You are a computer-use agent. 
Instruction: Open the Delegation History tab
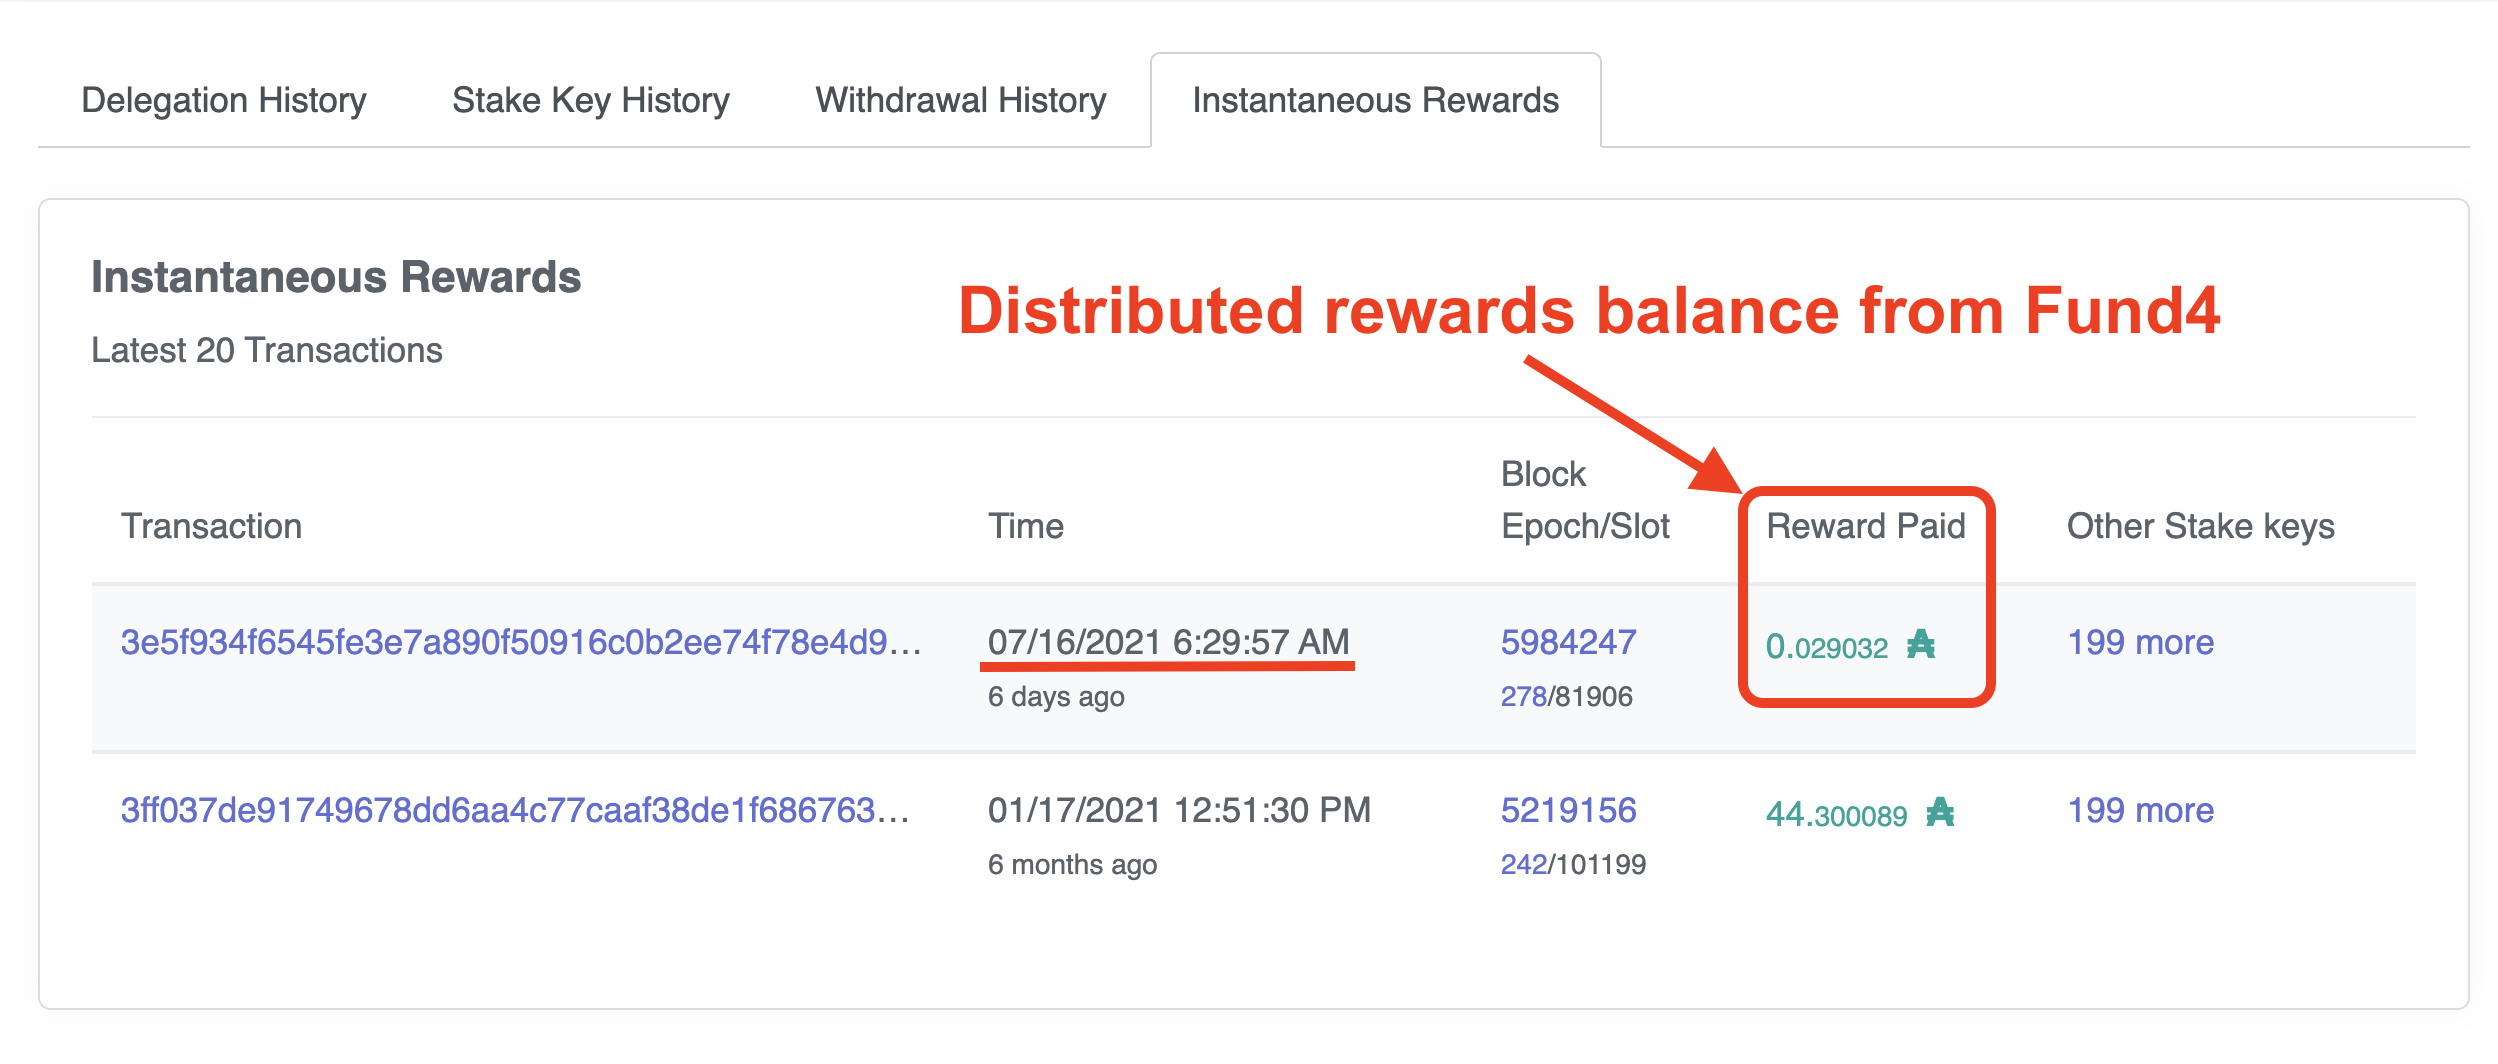pos(224,101)
